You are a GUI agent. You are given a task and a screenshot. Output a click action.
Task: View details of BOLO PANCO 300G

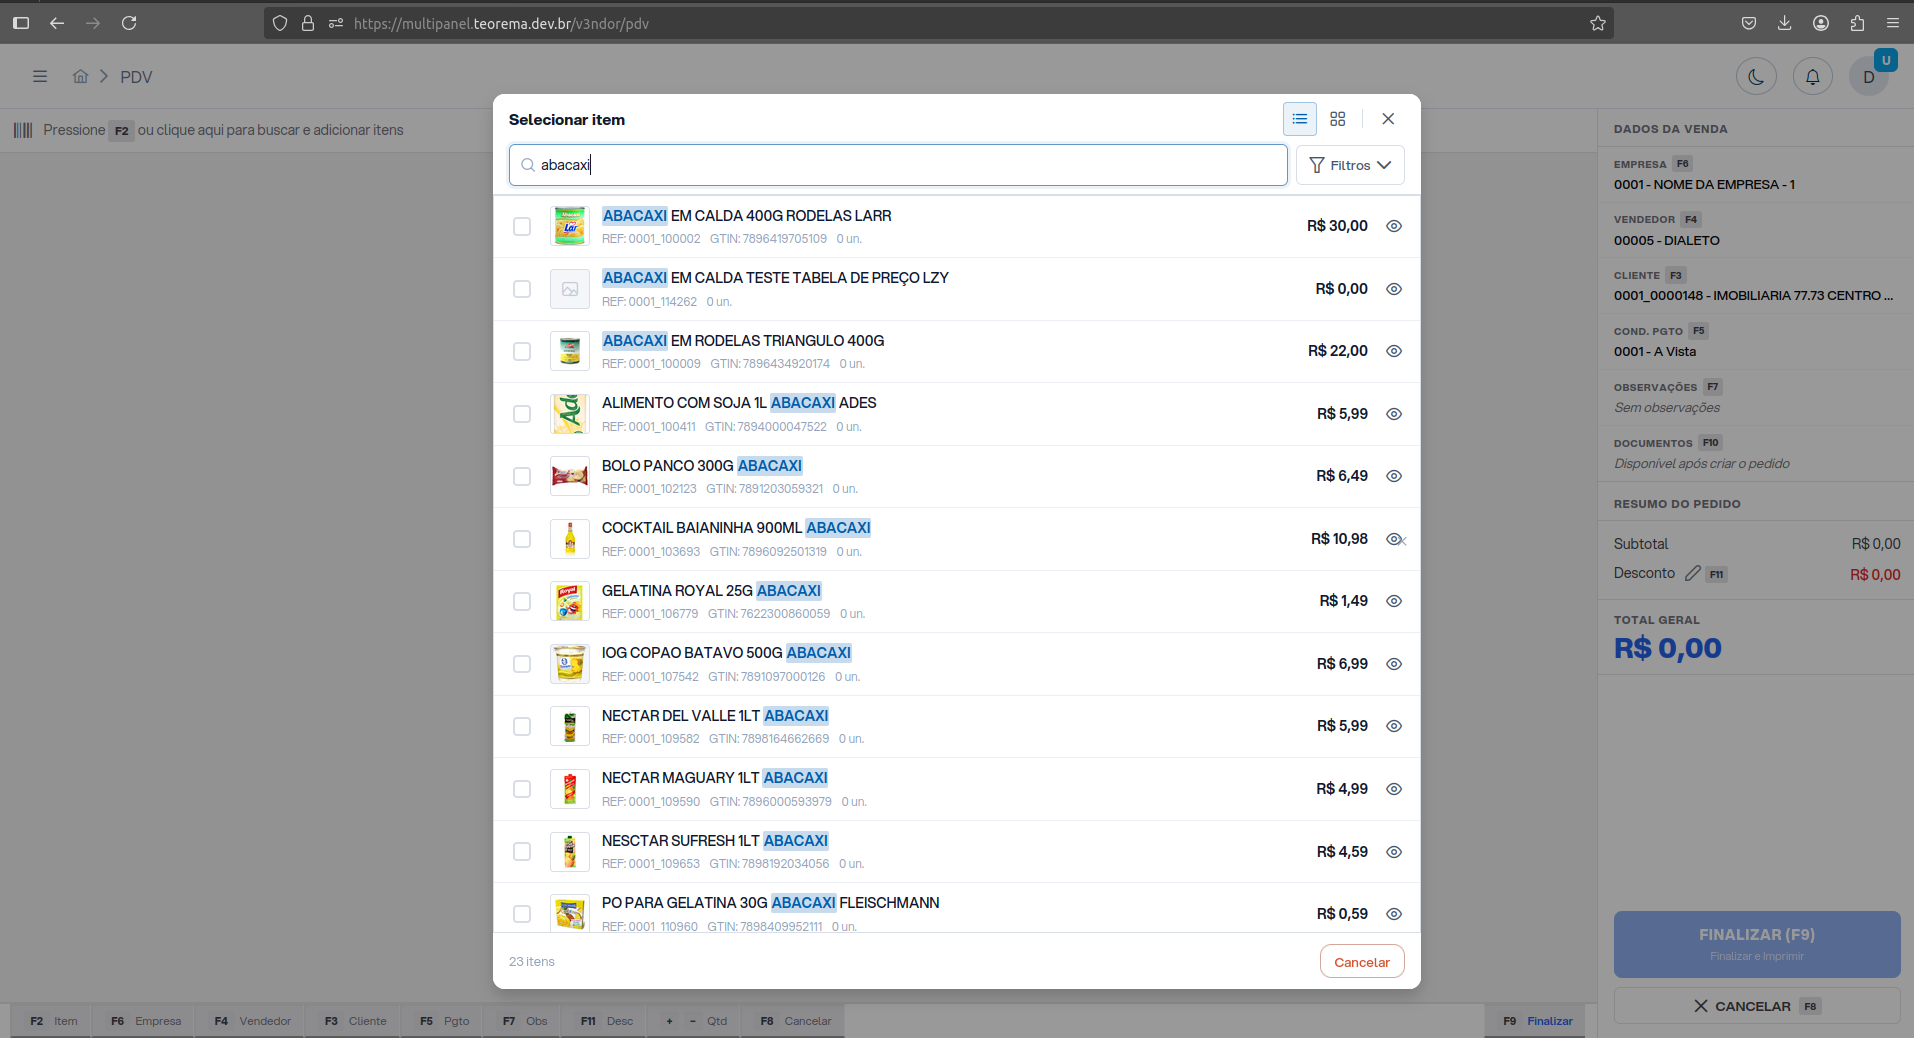click(1394, 476)
